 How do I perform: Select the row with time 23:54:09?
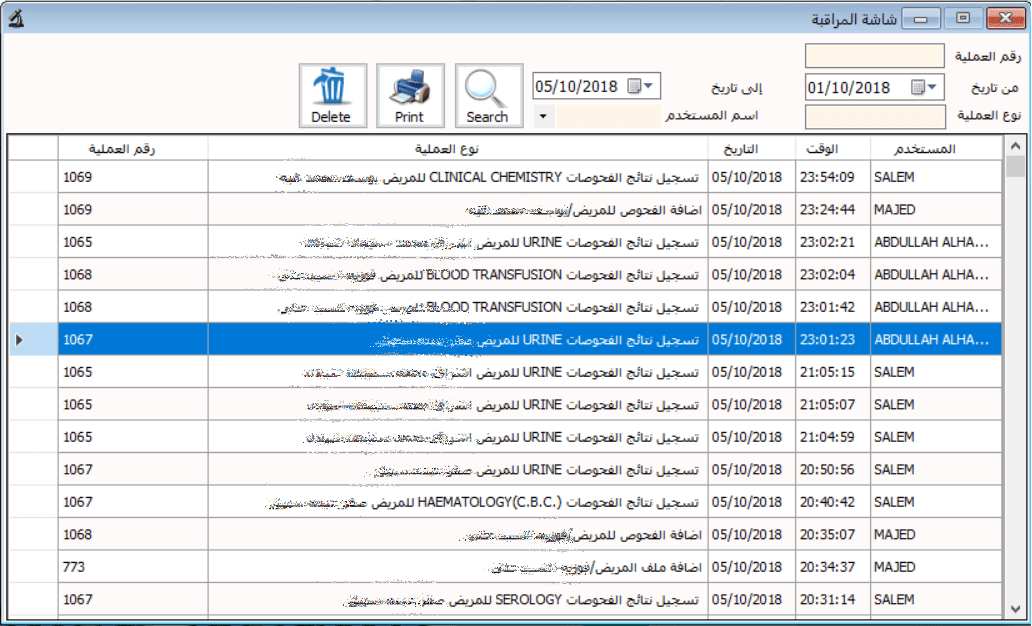(500, 177)
